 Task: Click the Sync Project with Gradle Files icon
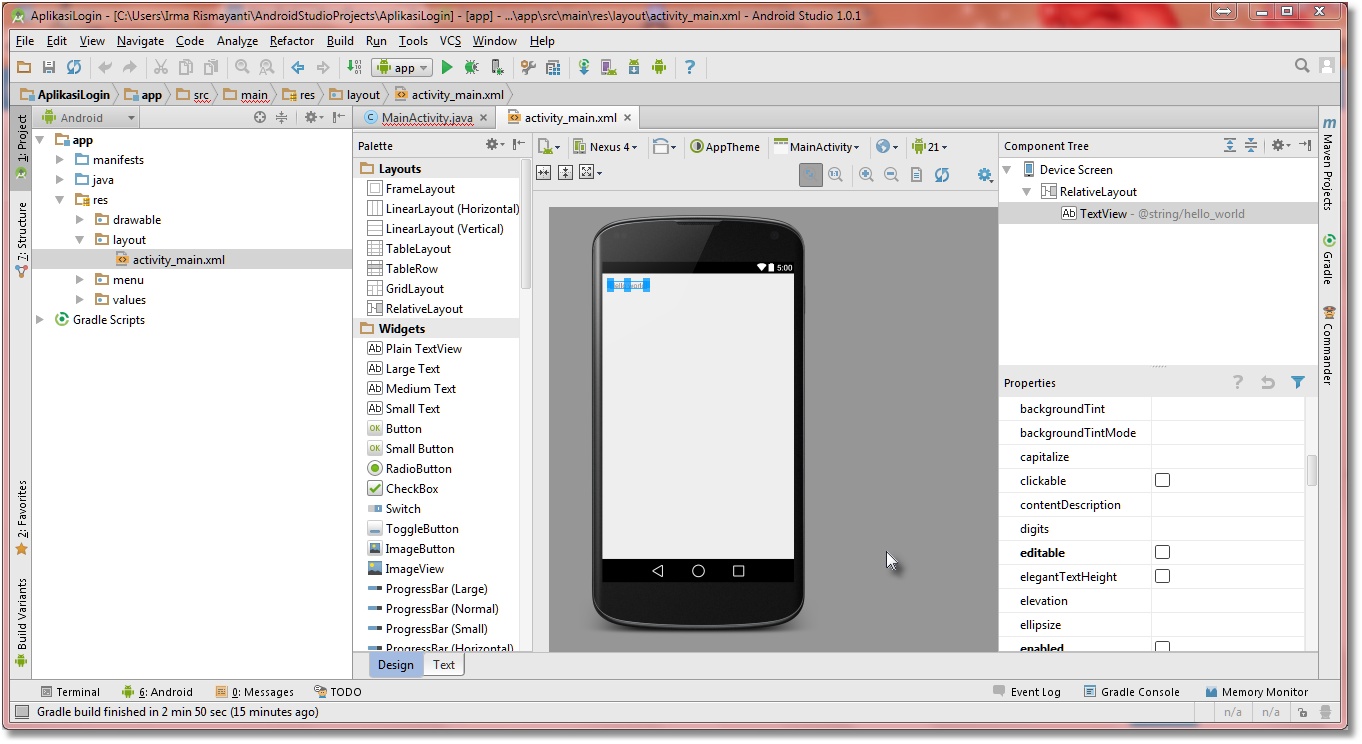pyautogui.click(x=585, y=67)
